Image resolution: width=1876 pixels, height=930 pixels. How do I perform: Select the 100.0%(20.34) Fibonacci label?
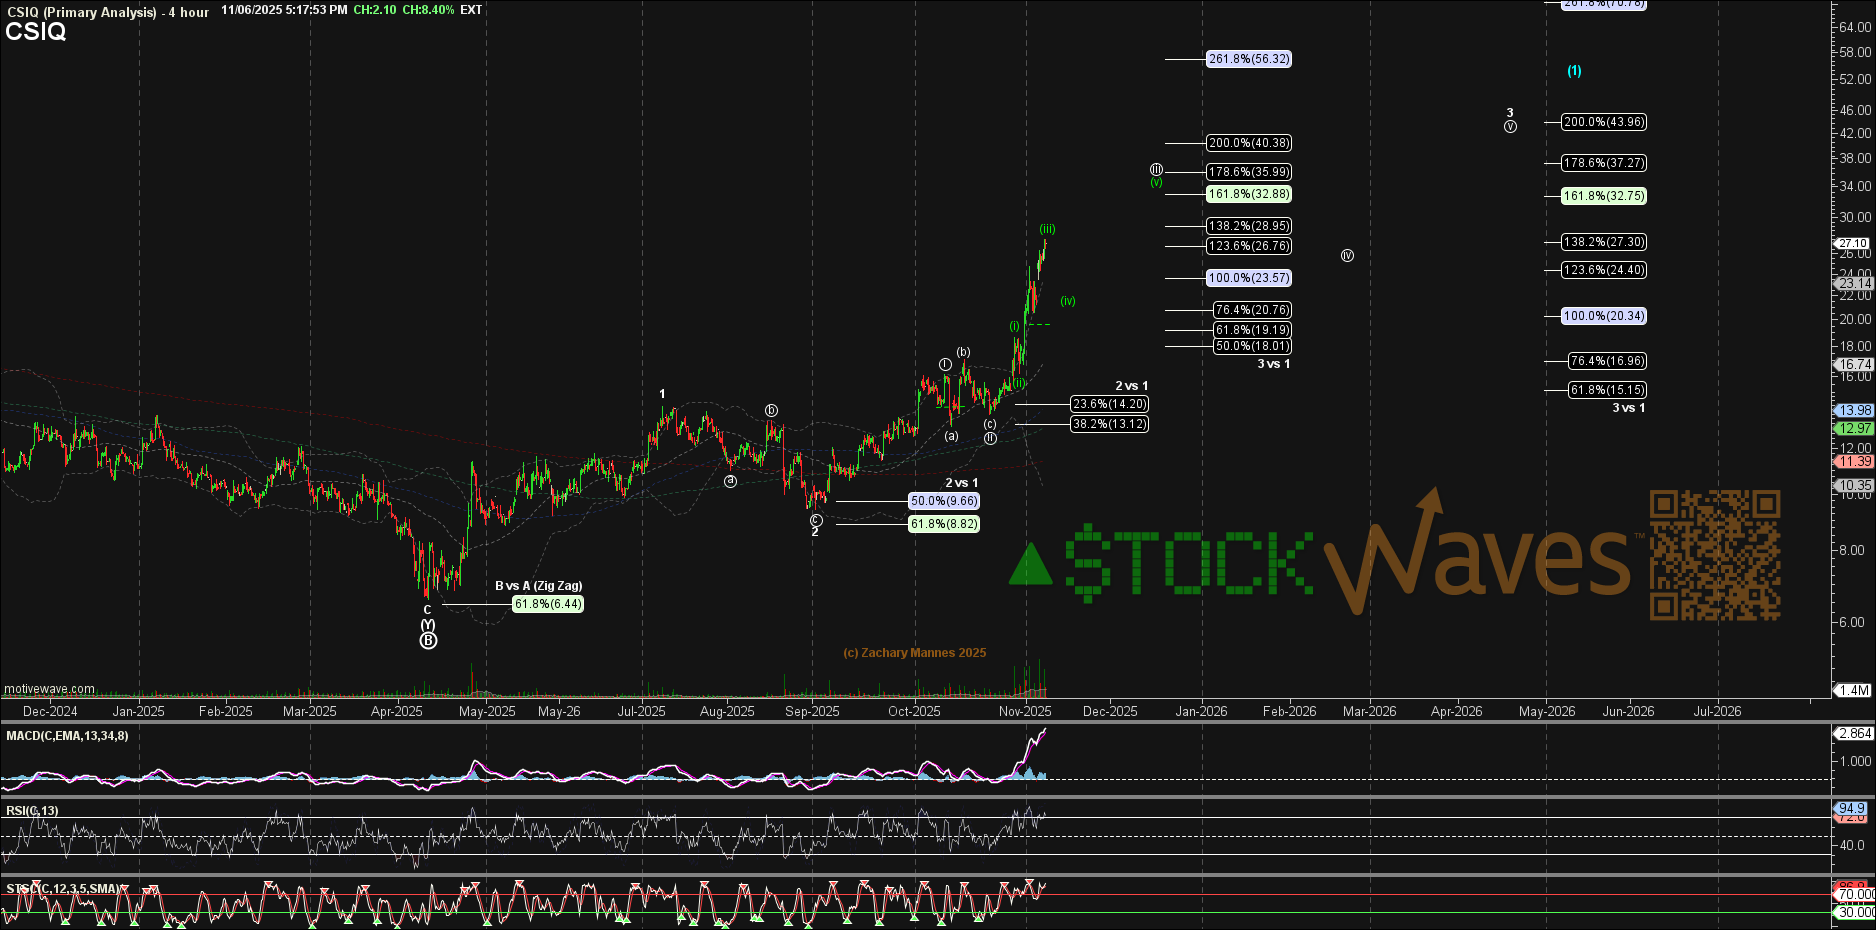pos(1604,316)
